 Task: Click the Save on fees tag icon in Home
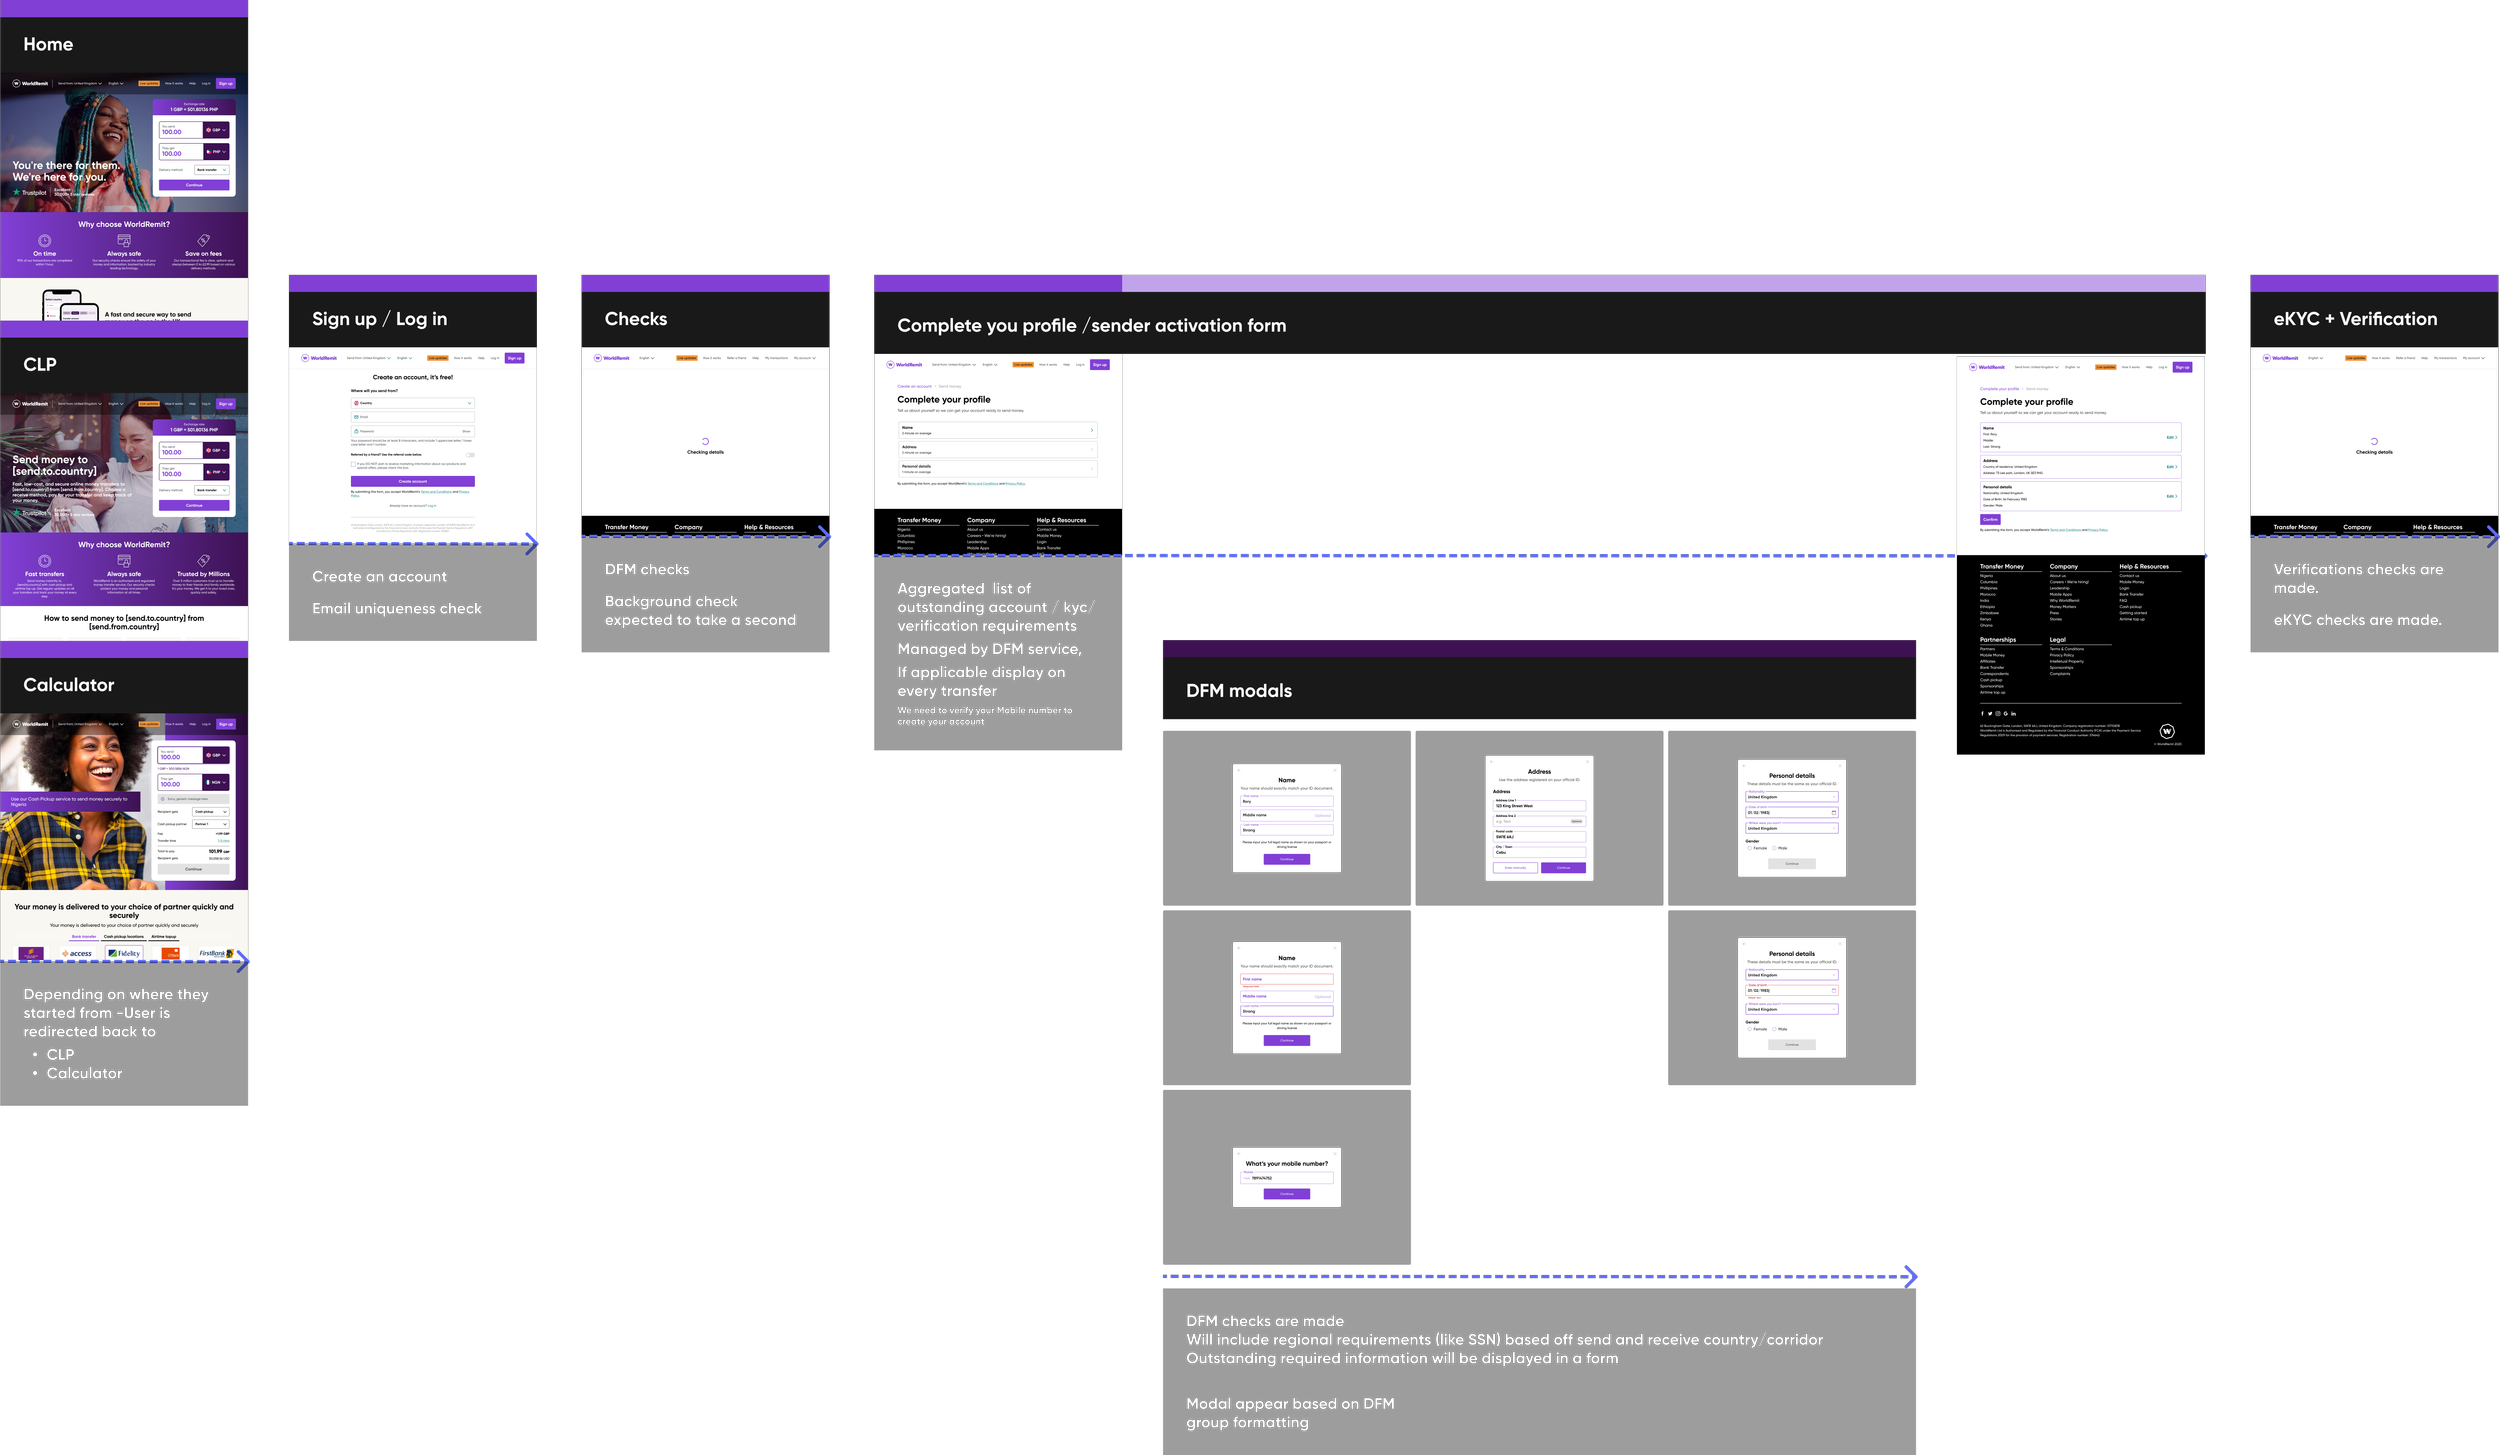(x=203, y=240)
